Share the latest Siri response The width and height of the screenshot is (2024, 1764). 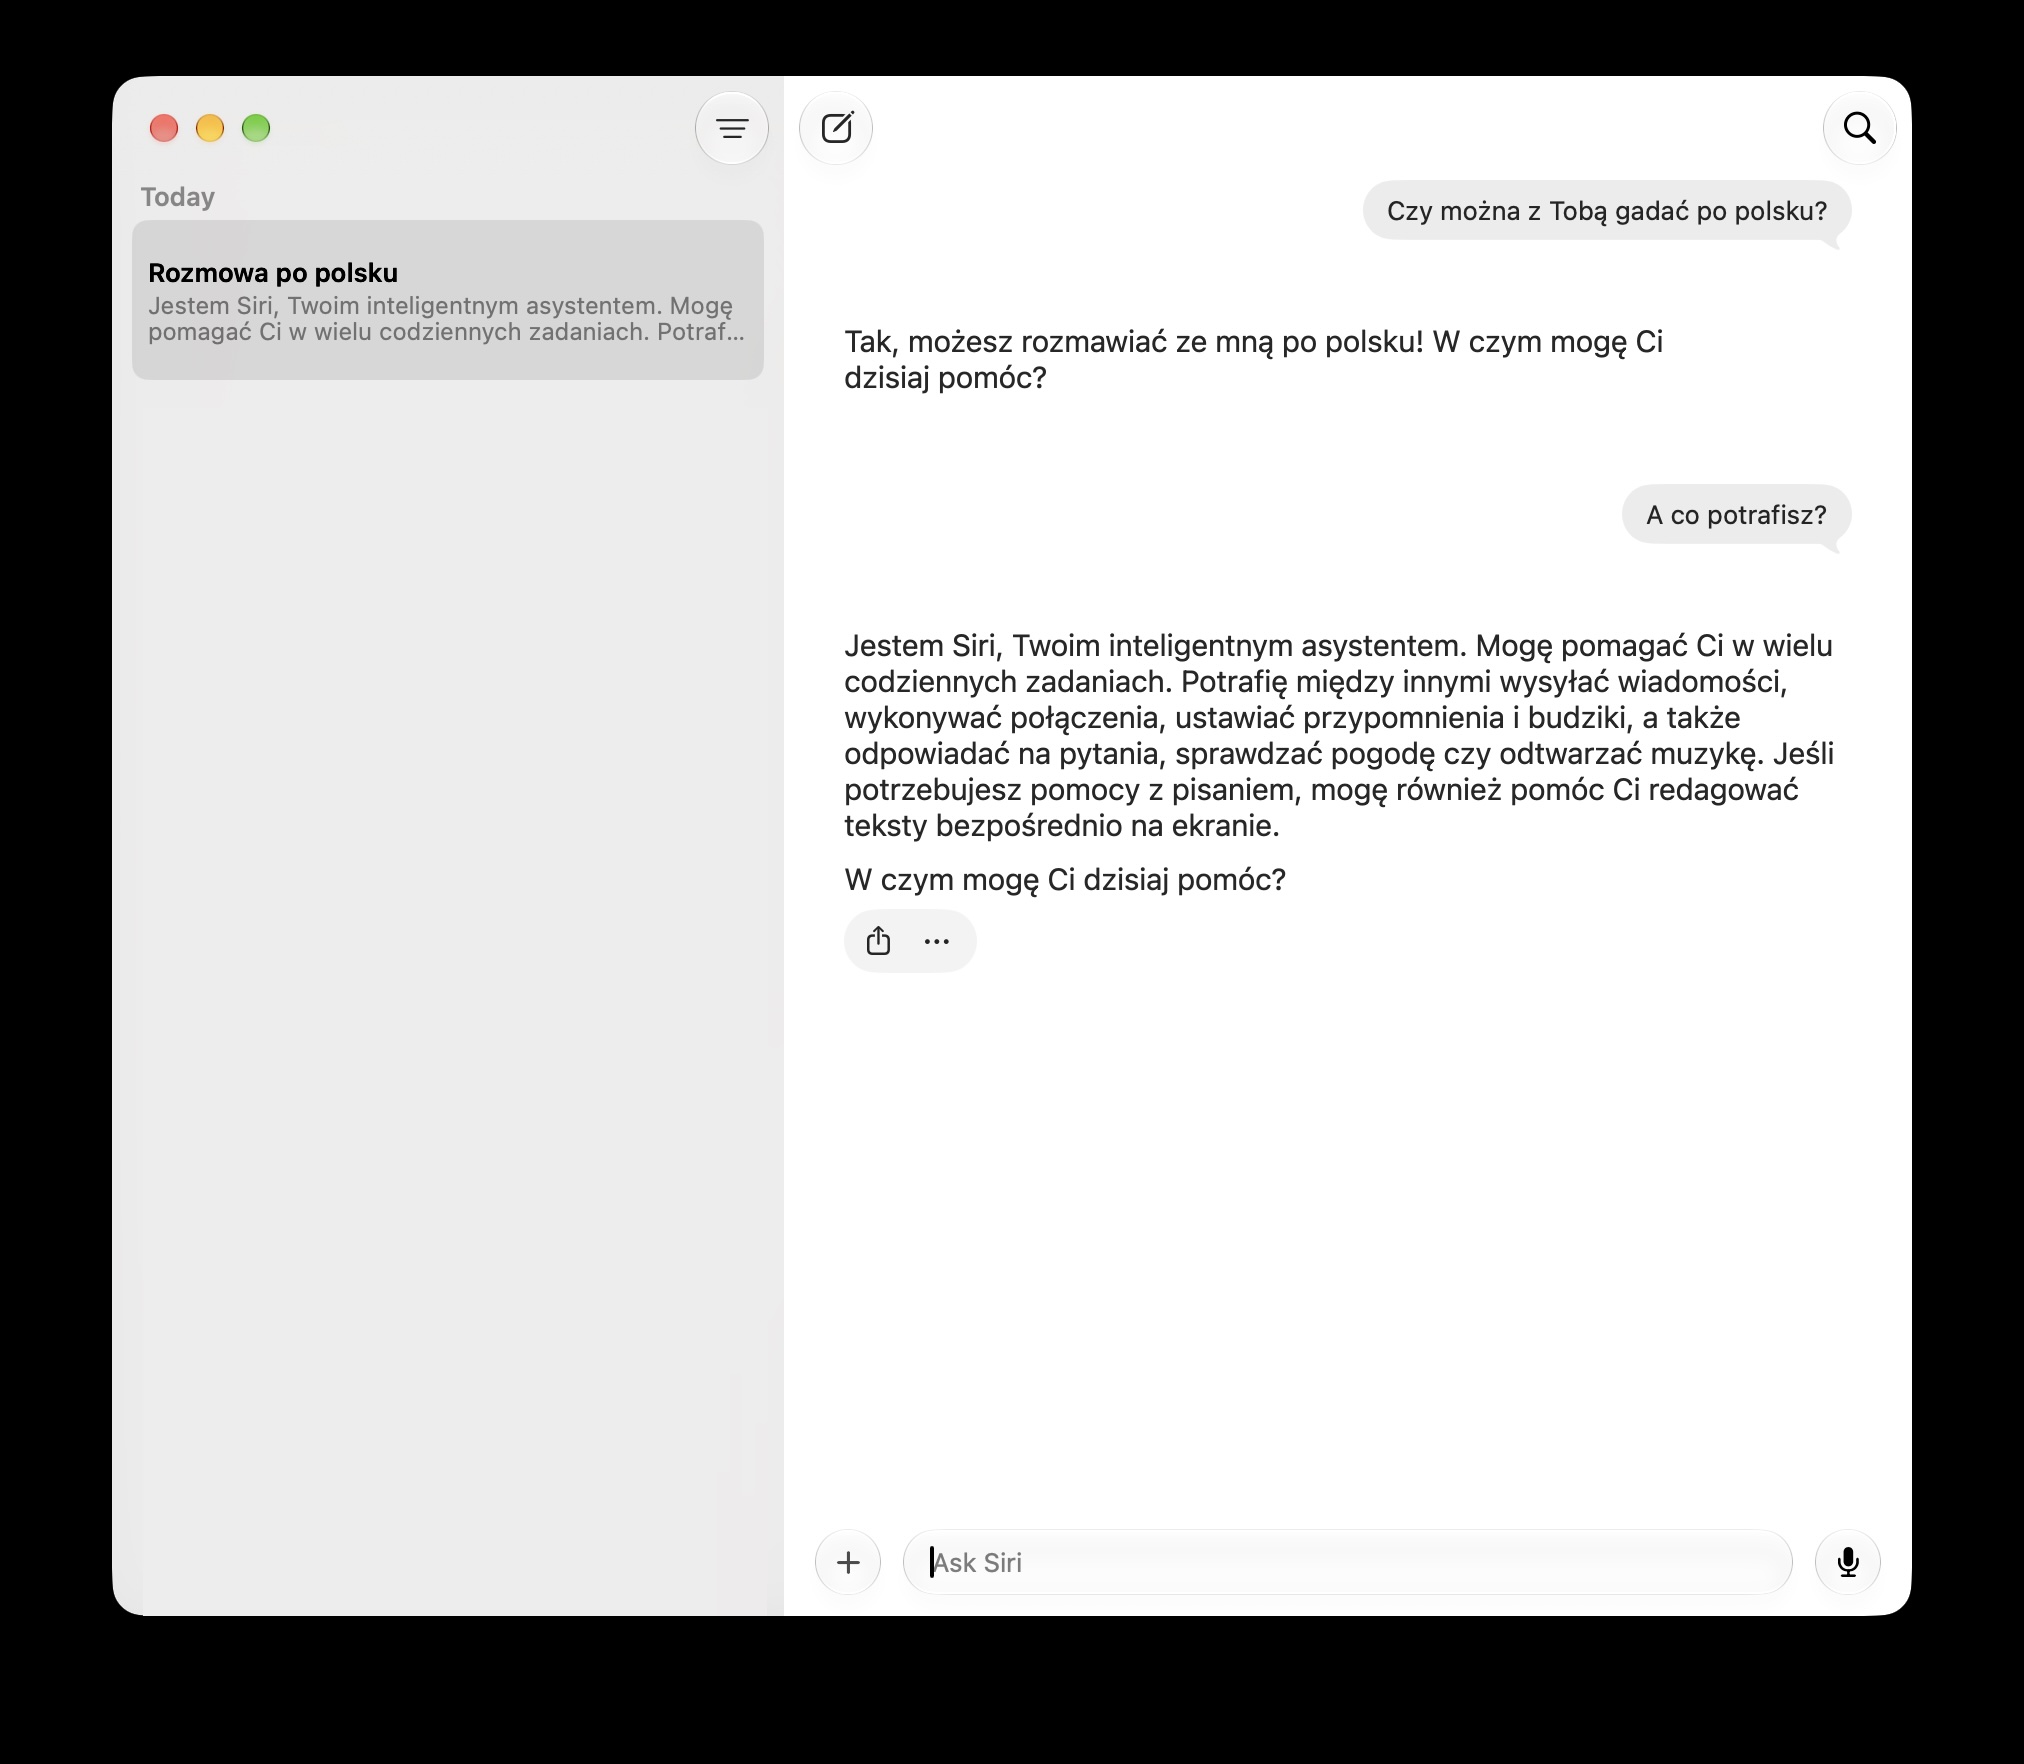[x=878, y=941]
